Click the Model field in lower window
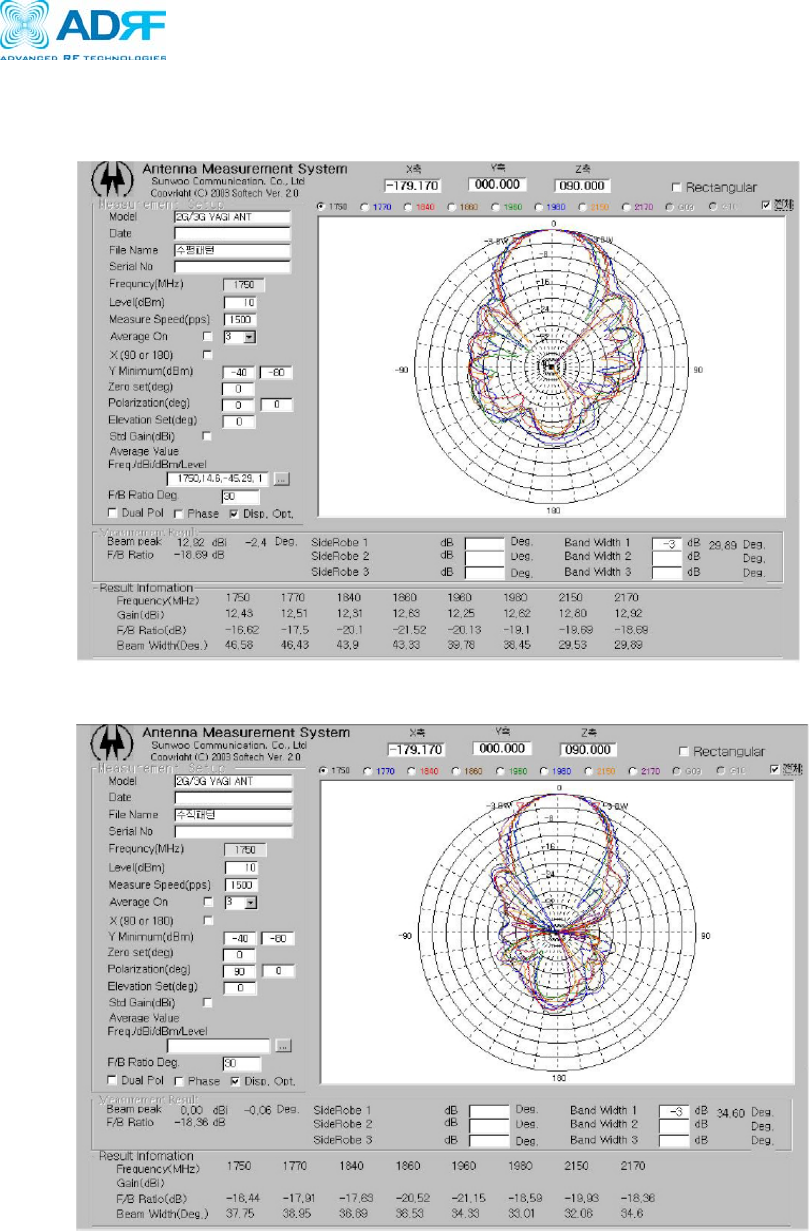The width and height of the screenshot is (811, 1232). click(x=233, y=780)
